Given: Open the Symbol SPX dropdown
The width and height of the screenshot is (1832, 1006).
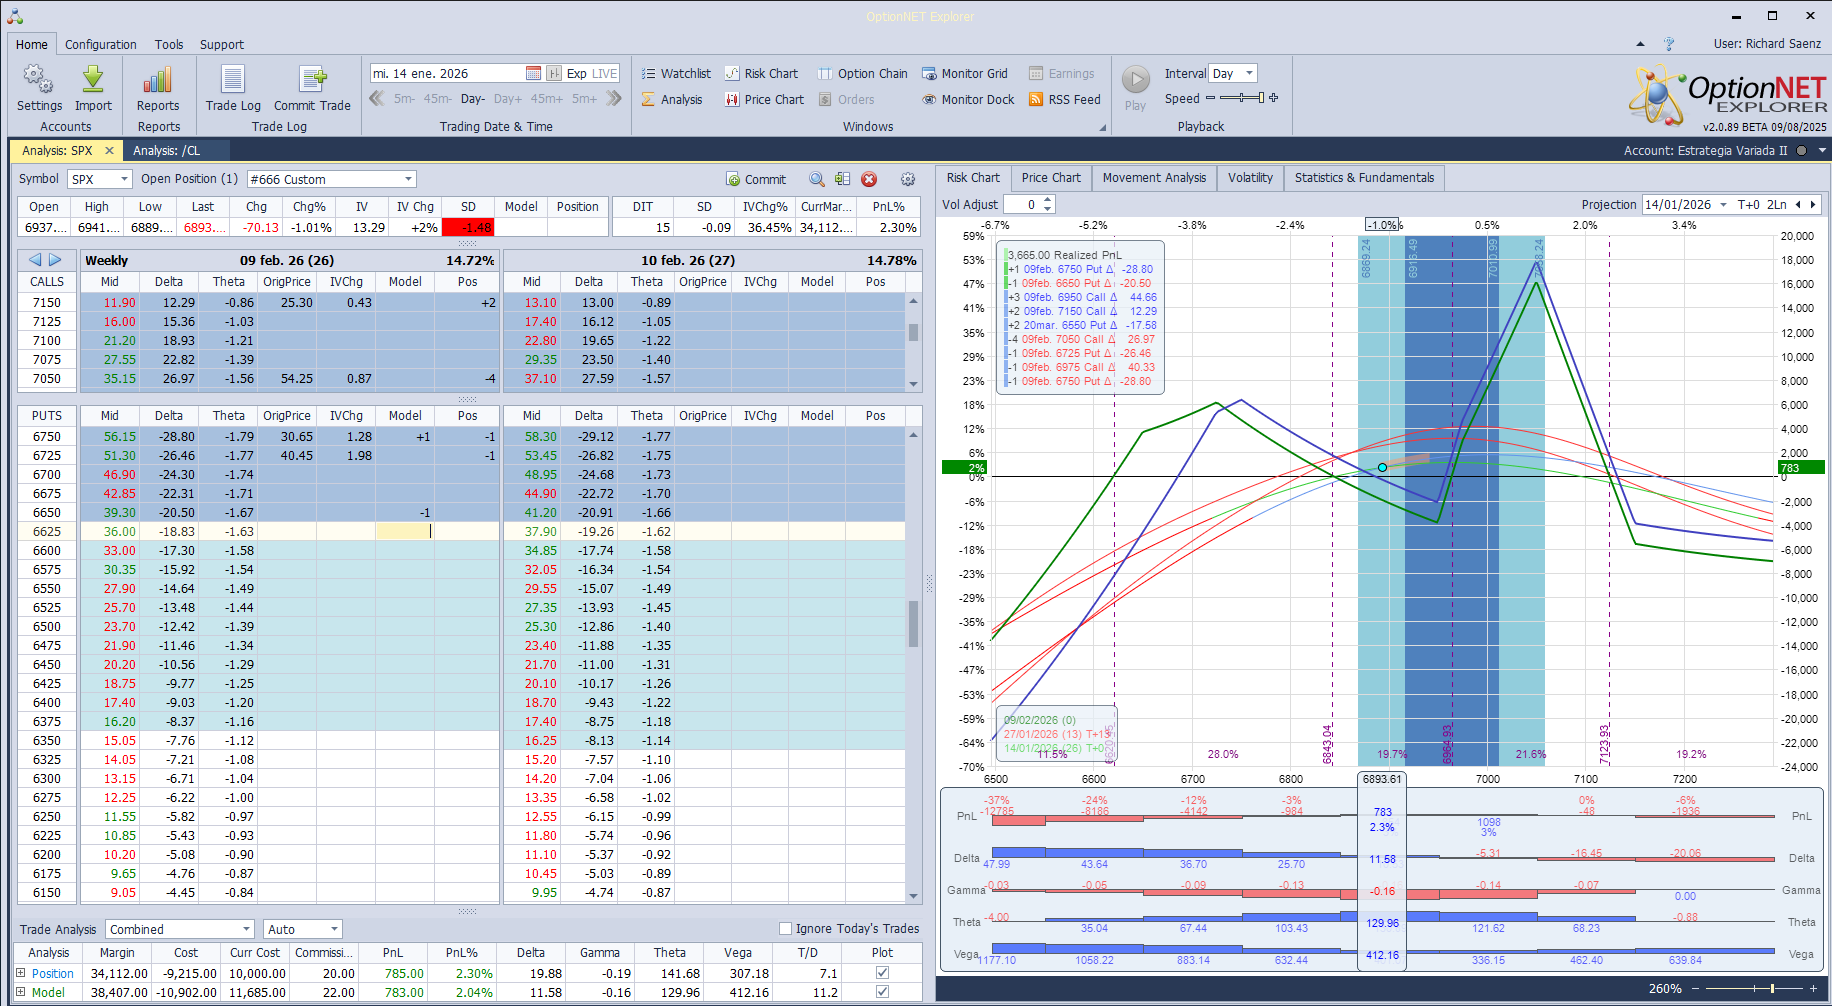Looking at the screenshot, I should [124, 180].
